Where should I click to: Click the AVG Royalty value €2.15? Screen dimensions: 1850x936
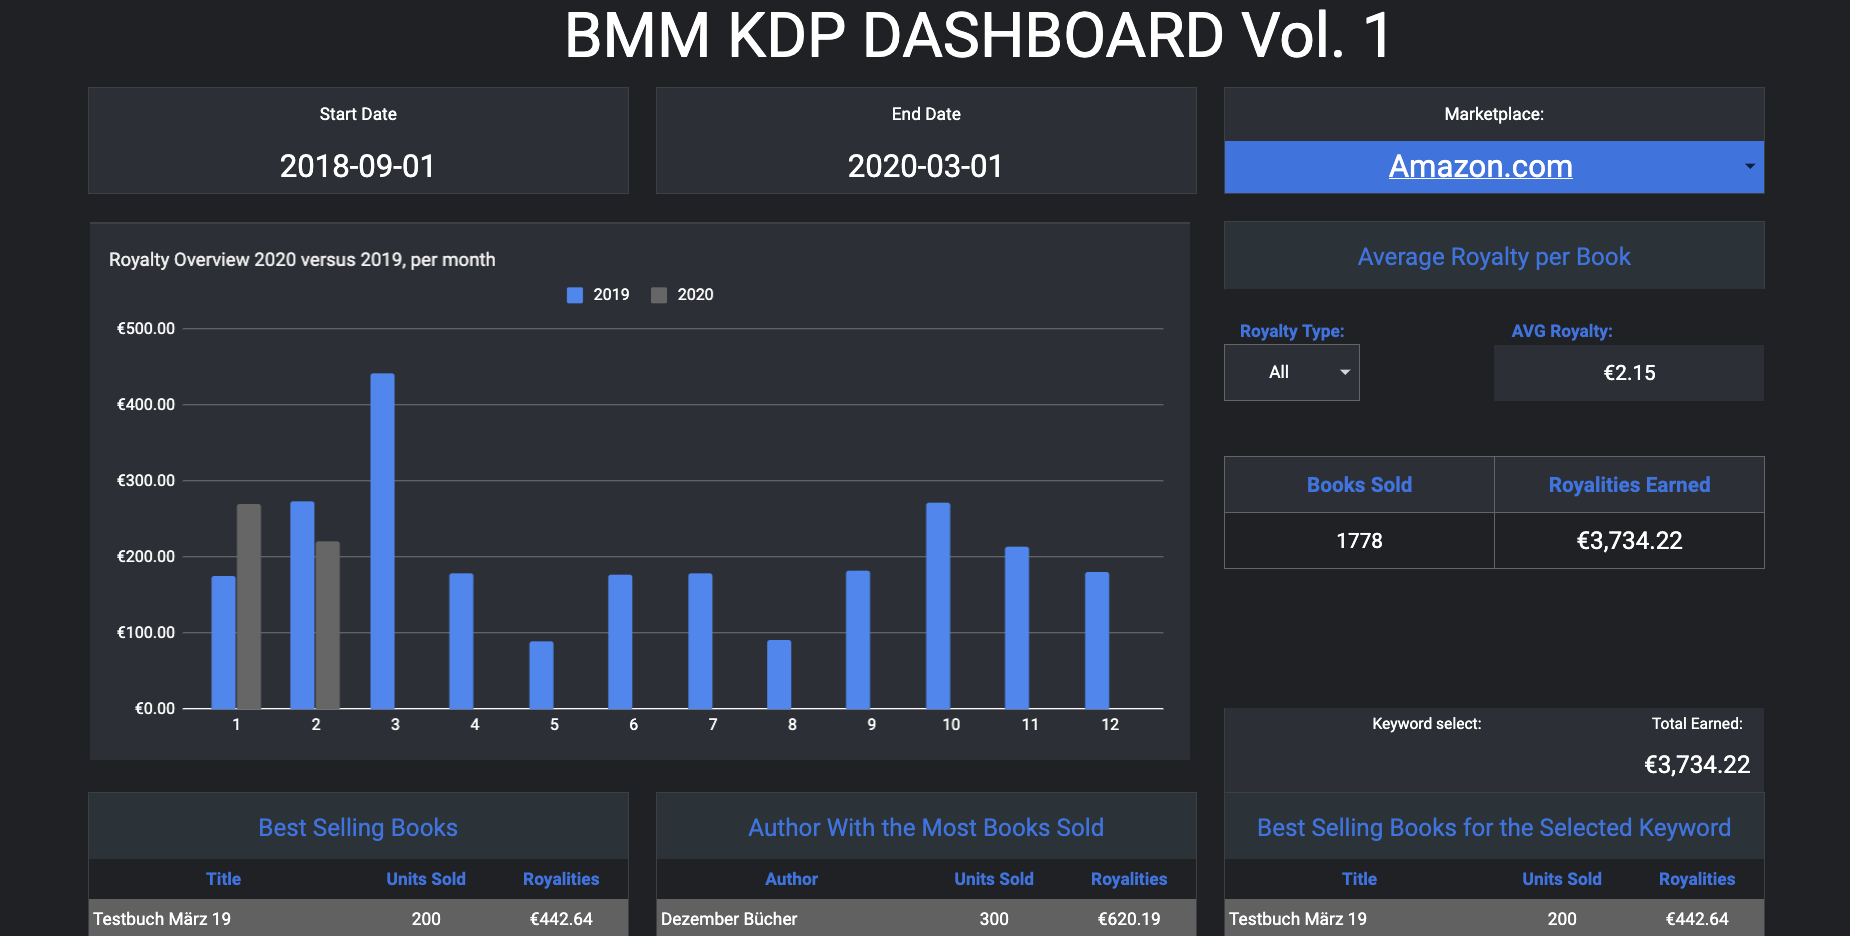click(x=1629, y=373)
